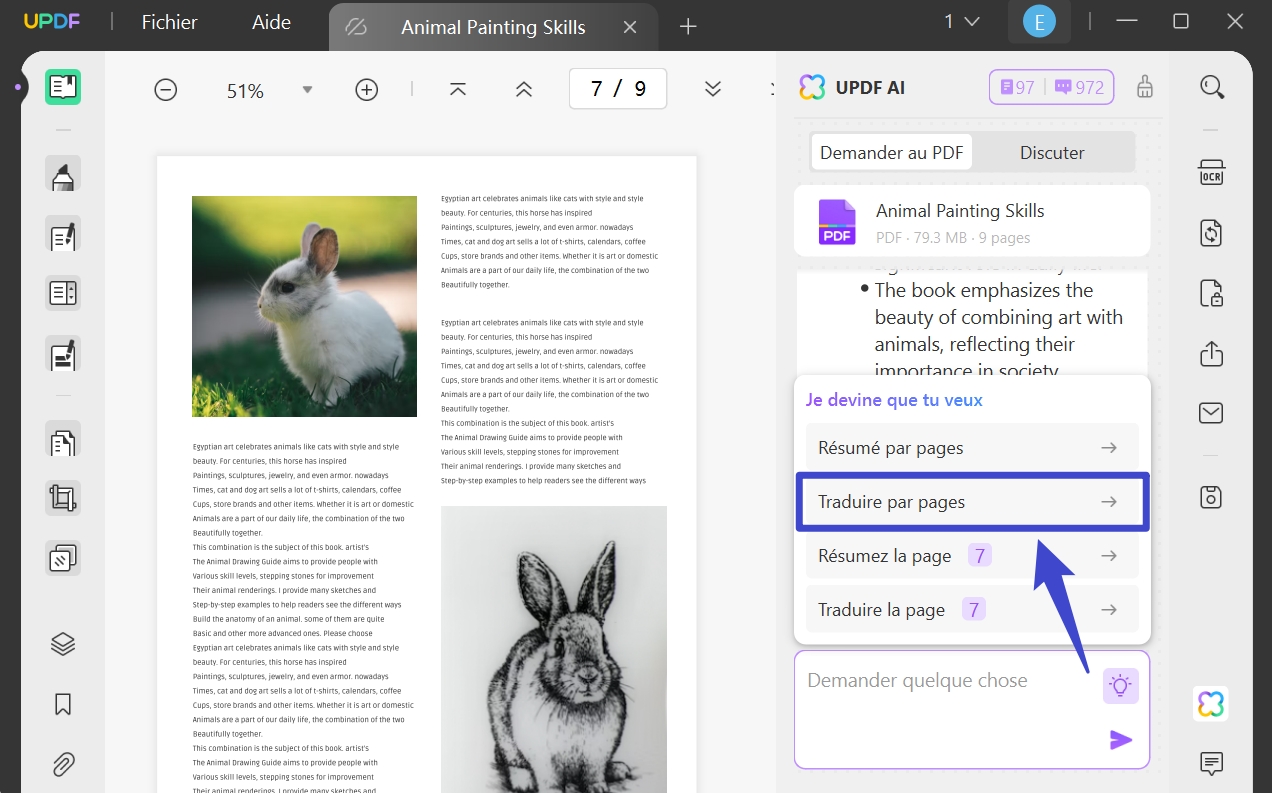Open the attachments paperclip panel
1272x793 pixels.
pos(62,764)
